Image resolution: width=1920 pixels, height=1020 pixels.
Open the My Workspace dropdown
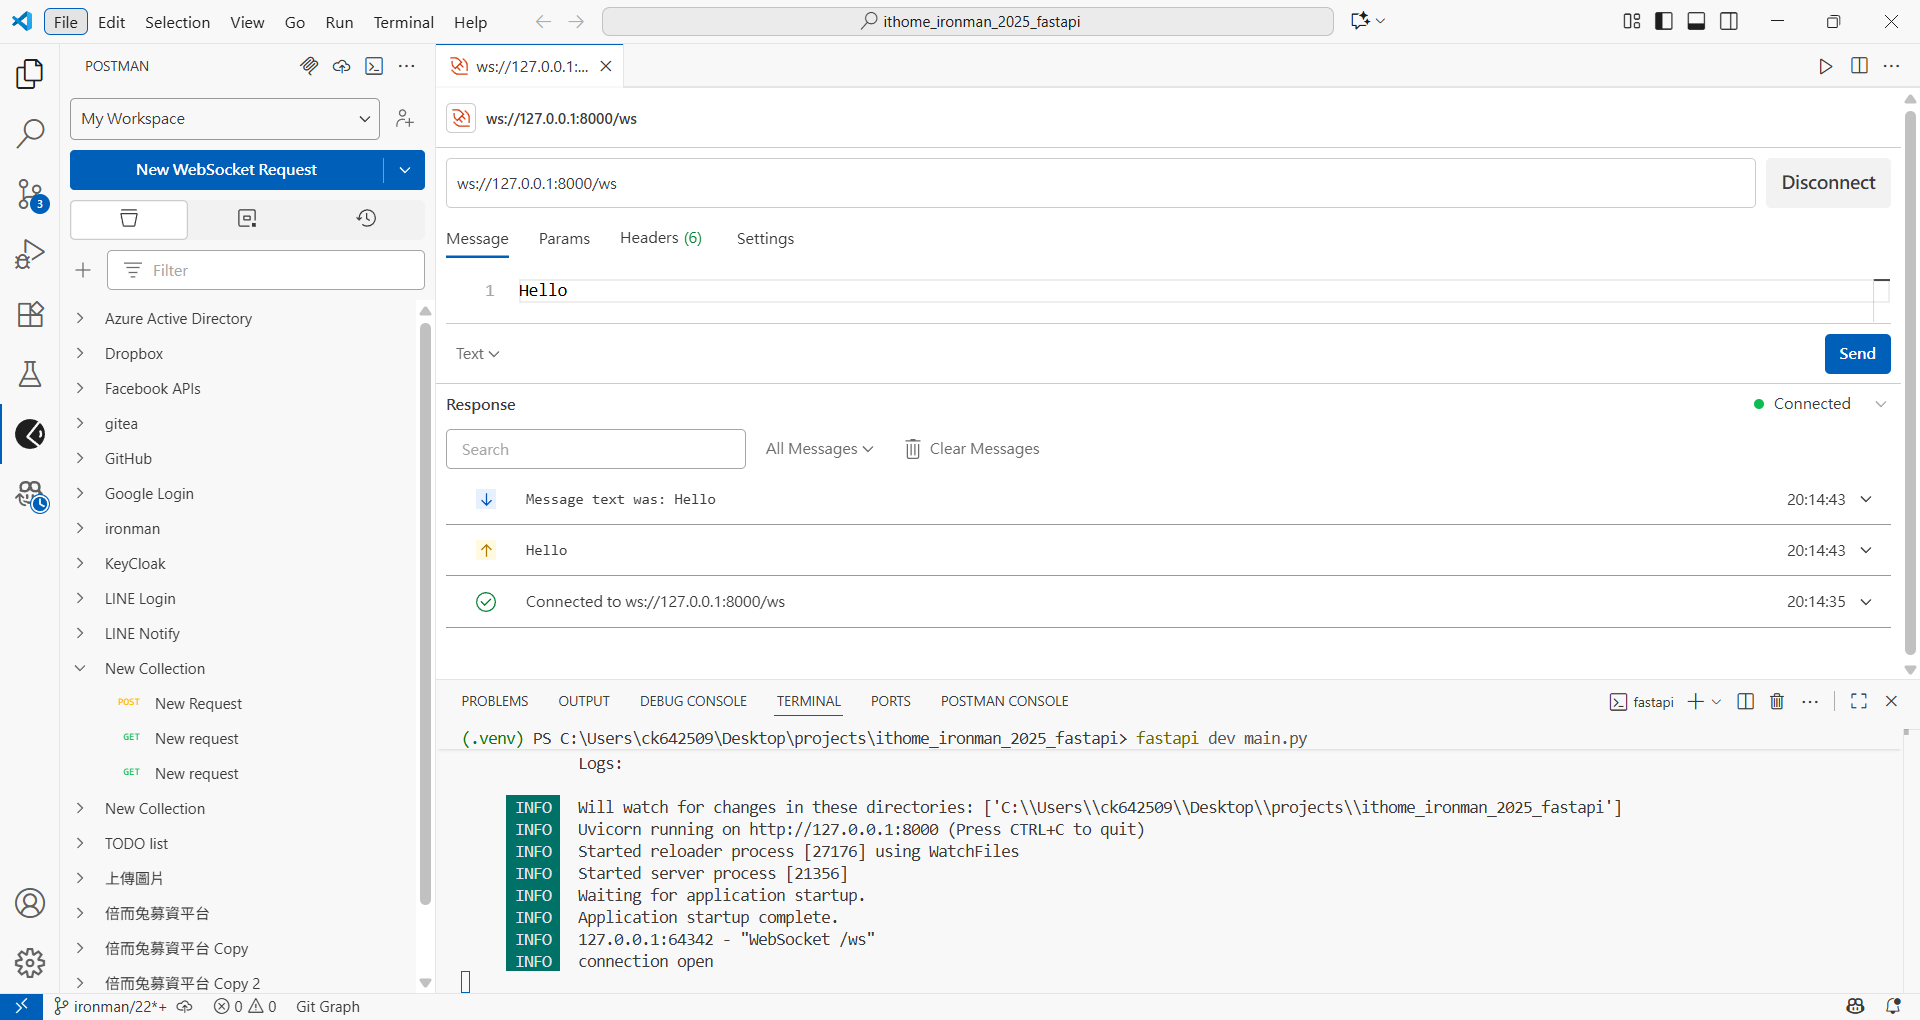[225, 119]
